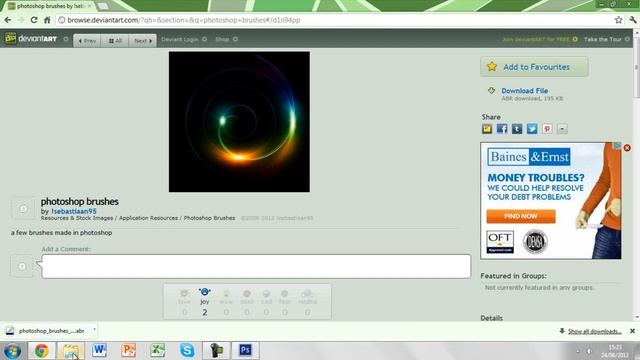The image size is (640, 360).
Task: Share deviation on Tumblr
Action: tap(517, 129)
